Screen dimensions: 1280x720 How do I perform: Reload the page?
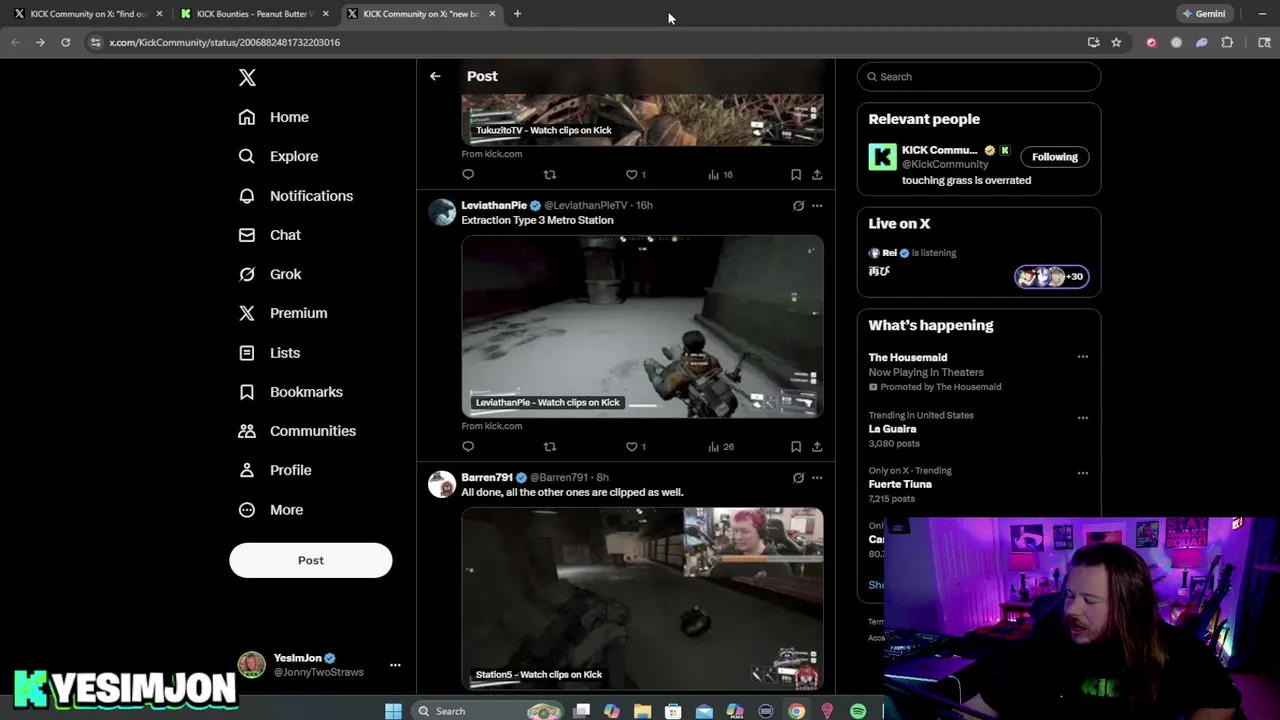click(65, 42)
